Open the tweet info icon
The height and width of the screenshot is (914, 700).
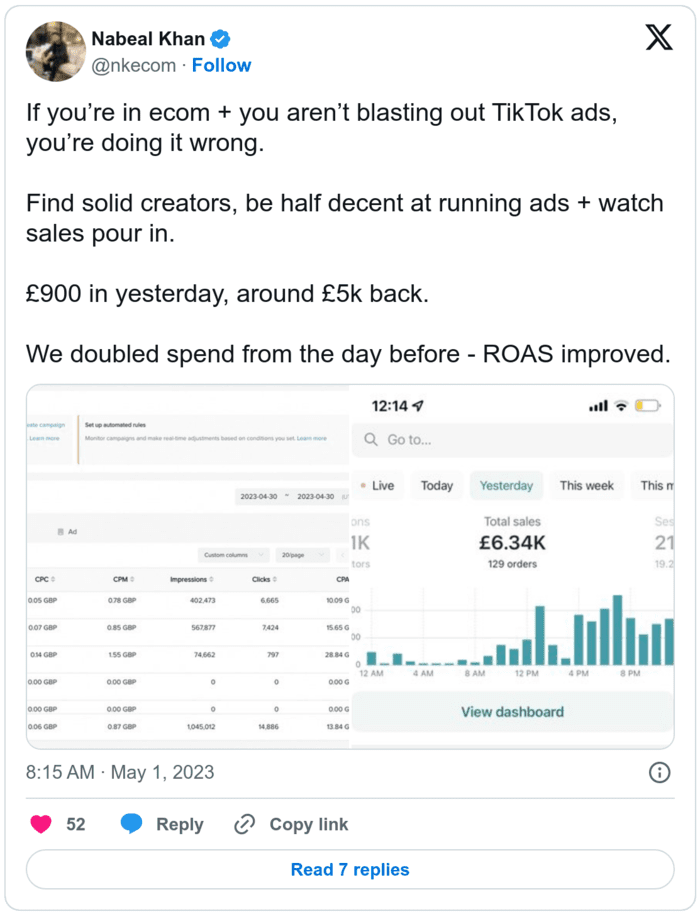point(660,772)
